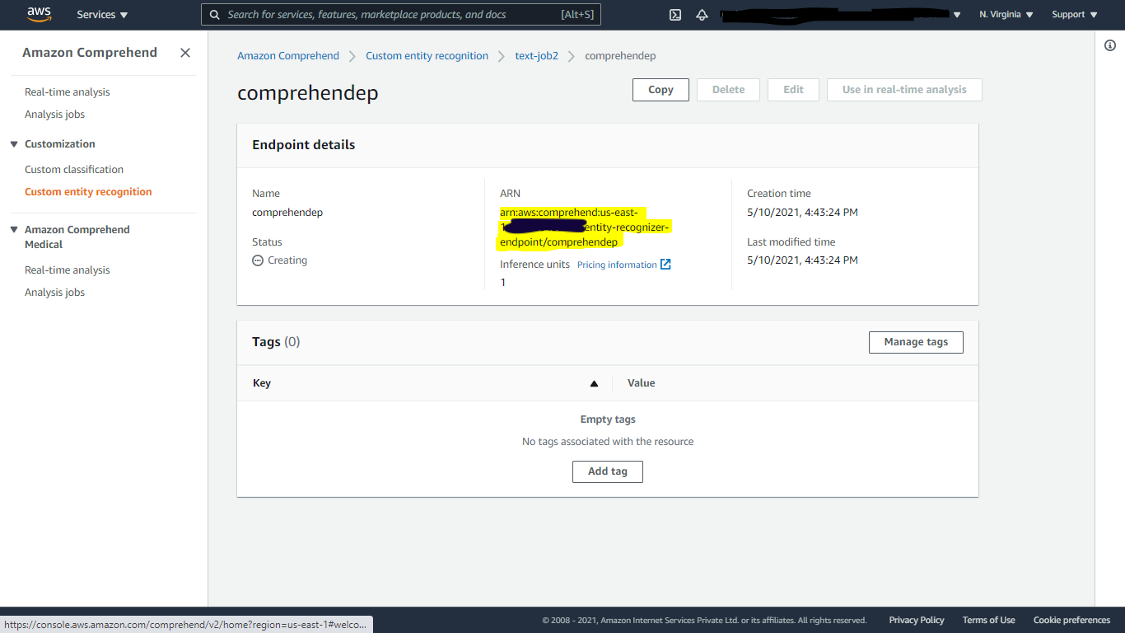Sort the Key column using its arrow
The width and height of the screenshot is (1125, 633).
pos(593,383)
